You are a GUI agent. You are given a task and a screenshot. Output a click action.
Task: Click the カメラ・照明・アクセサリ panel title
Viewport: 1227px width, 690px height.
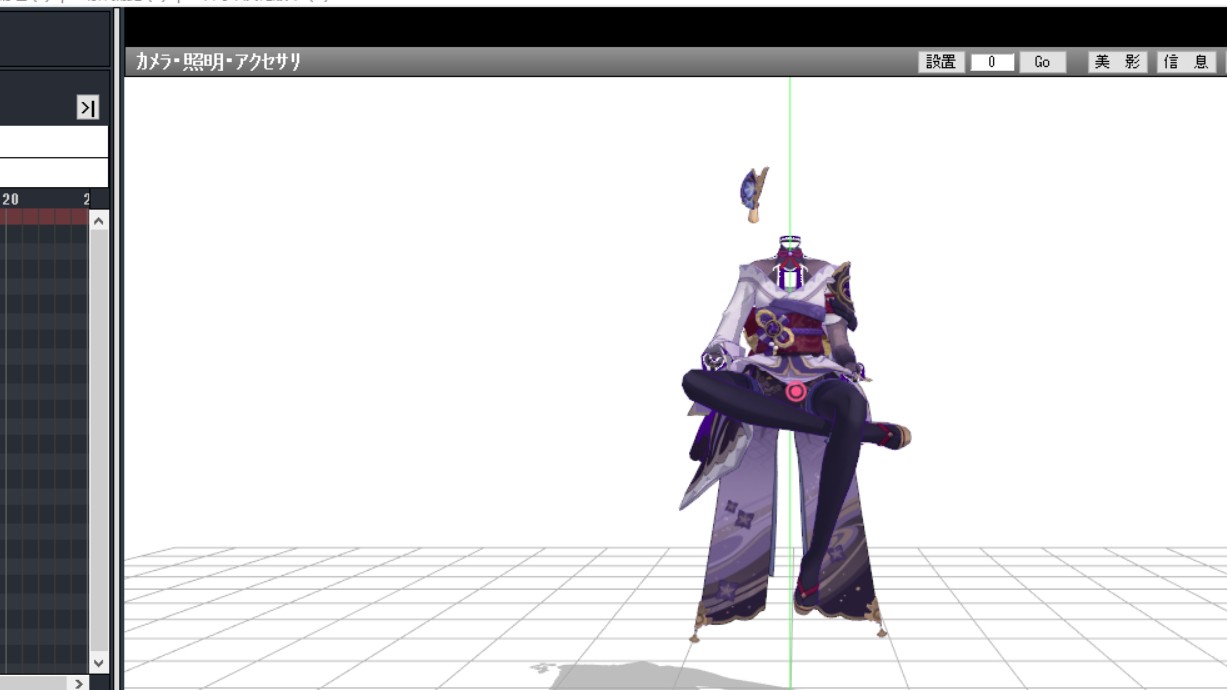click(x=218, y=62)
